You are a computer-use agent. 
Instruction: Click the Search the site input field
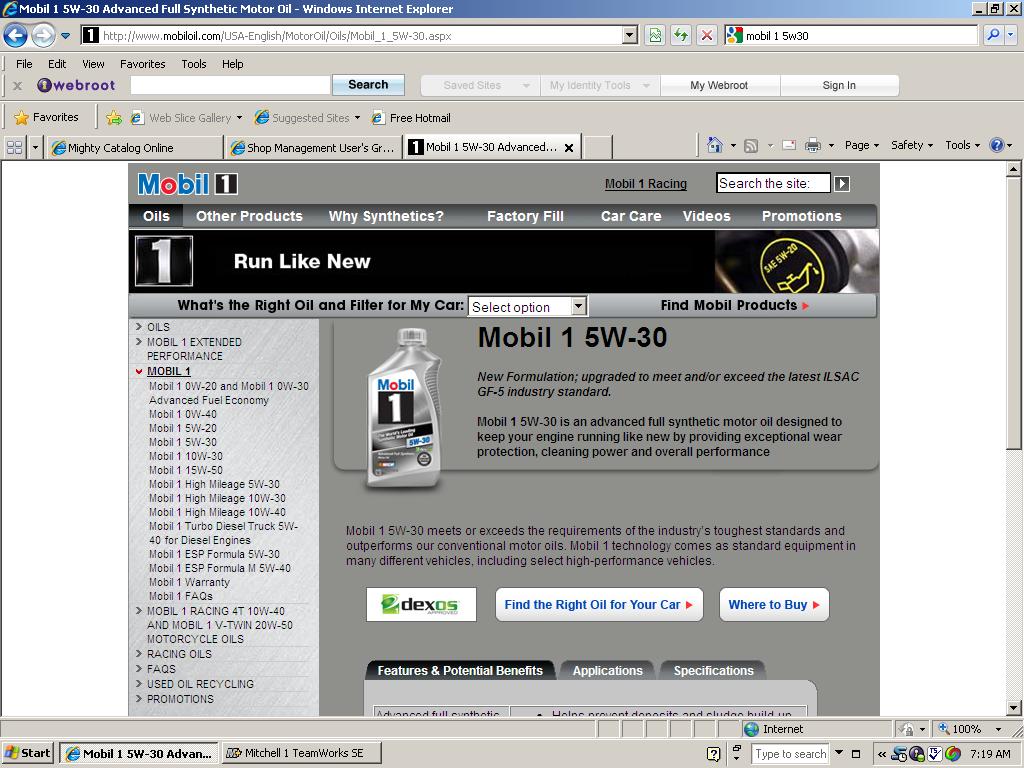[773, 184]
